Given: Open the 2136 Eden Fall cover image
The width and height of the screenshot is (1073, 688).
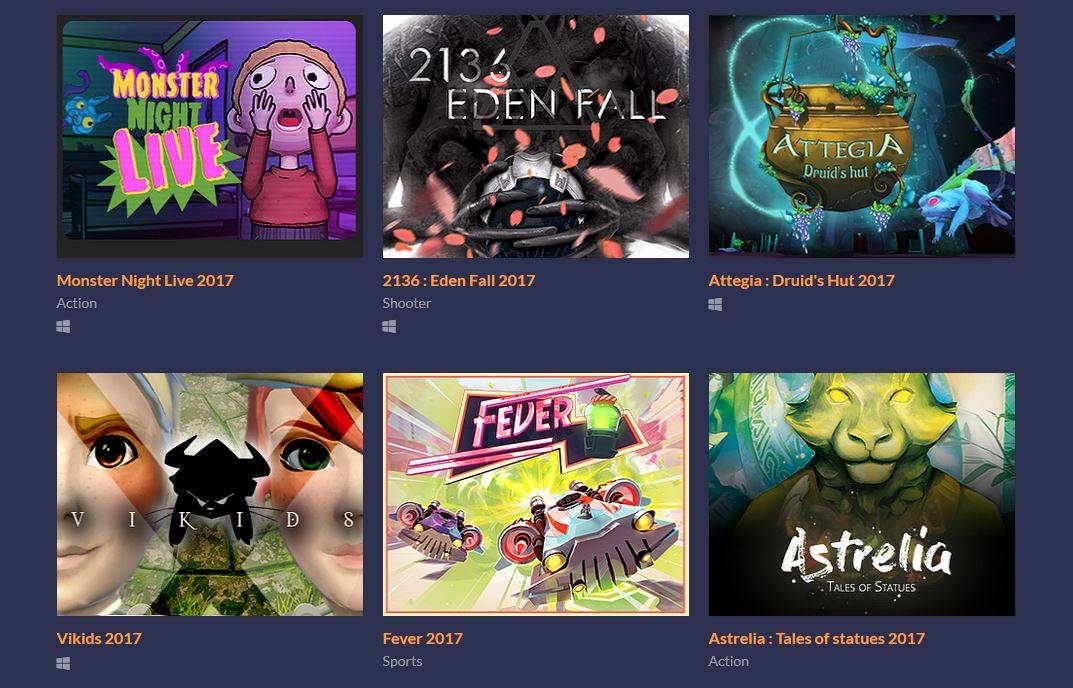Looking at the screenshot, I should click(536, 136).
